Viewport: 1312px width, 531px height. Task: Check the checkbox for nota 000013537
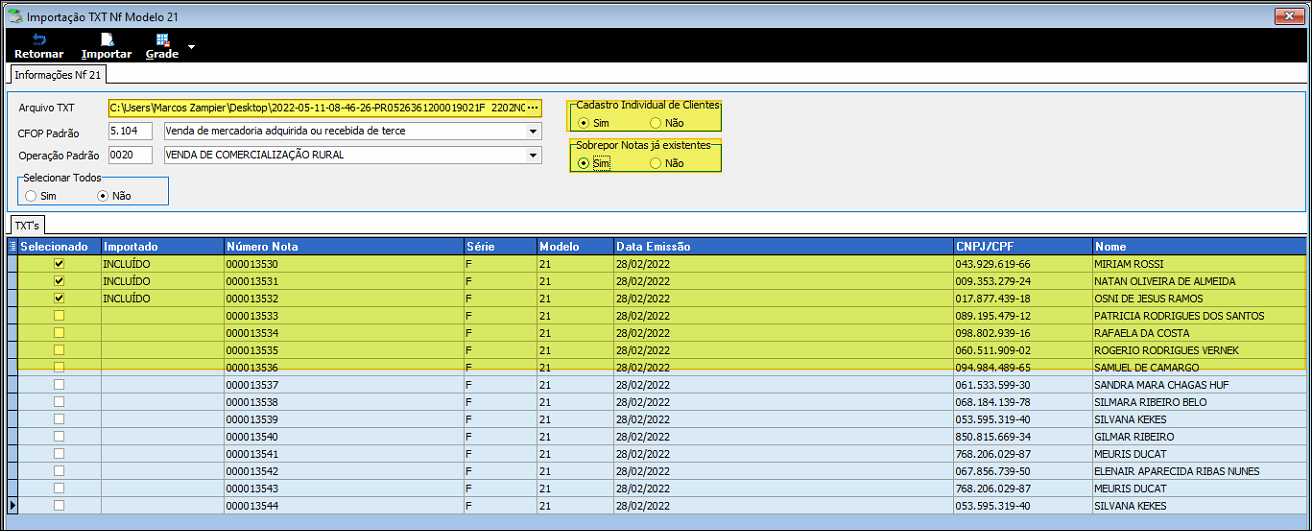pos(59,385)
